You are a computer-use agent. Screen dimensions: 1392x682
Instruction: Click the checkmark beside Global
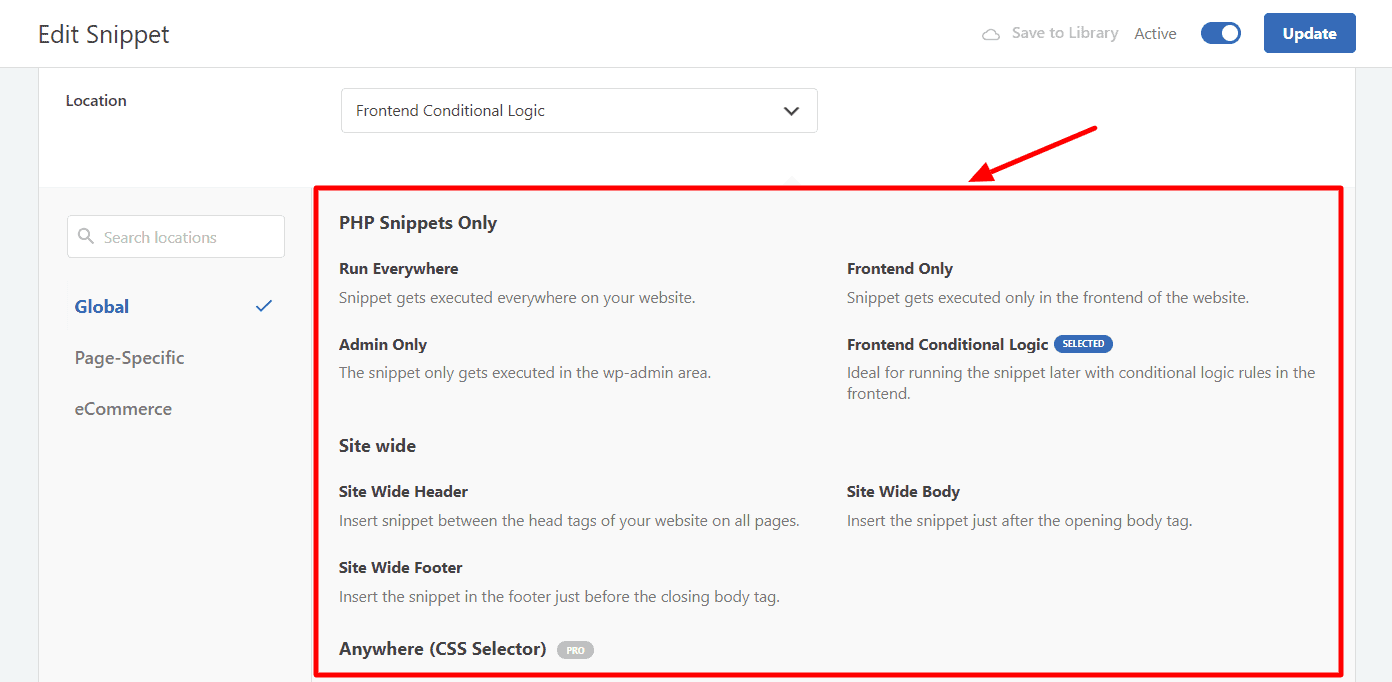tap(264, 306)
